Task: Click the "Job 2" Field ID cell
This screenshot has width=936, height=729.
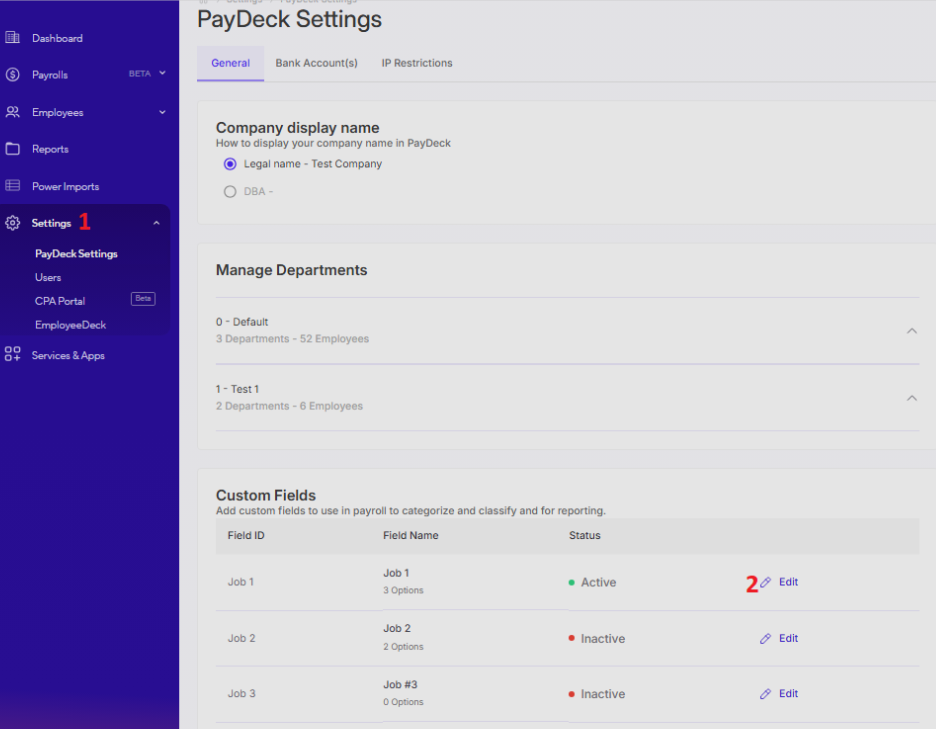Action: [241, 638]
